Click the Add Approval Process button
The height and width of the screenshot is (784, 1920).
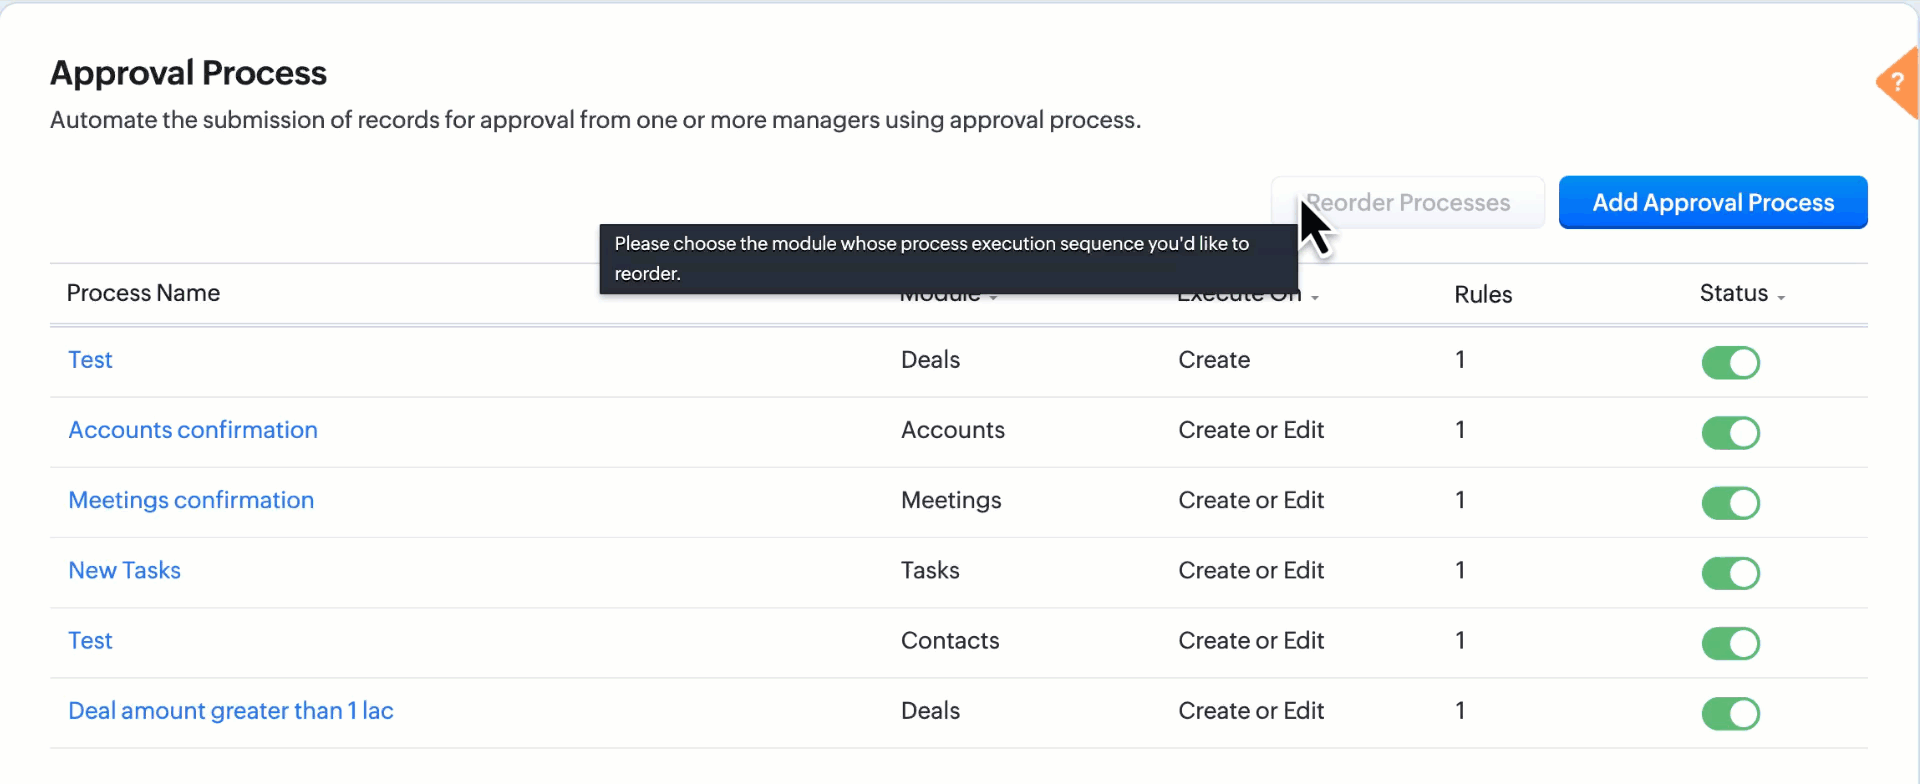point(1712,203)
